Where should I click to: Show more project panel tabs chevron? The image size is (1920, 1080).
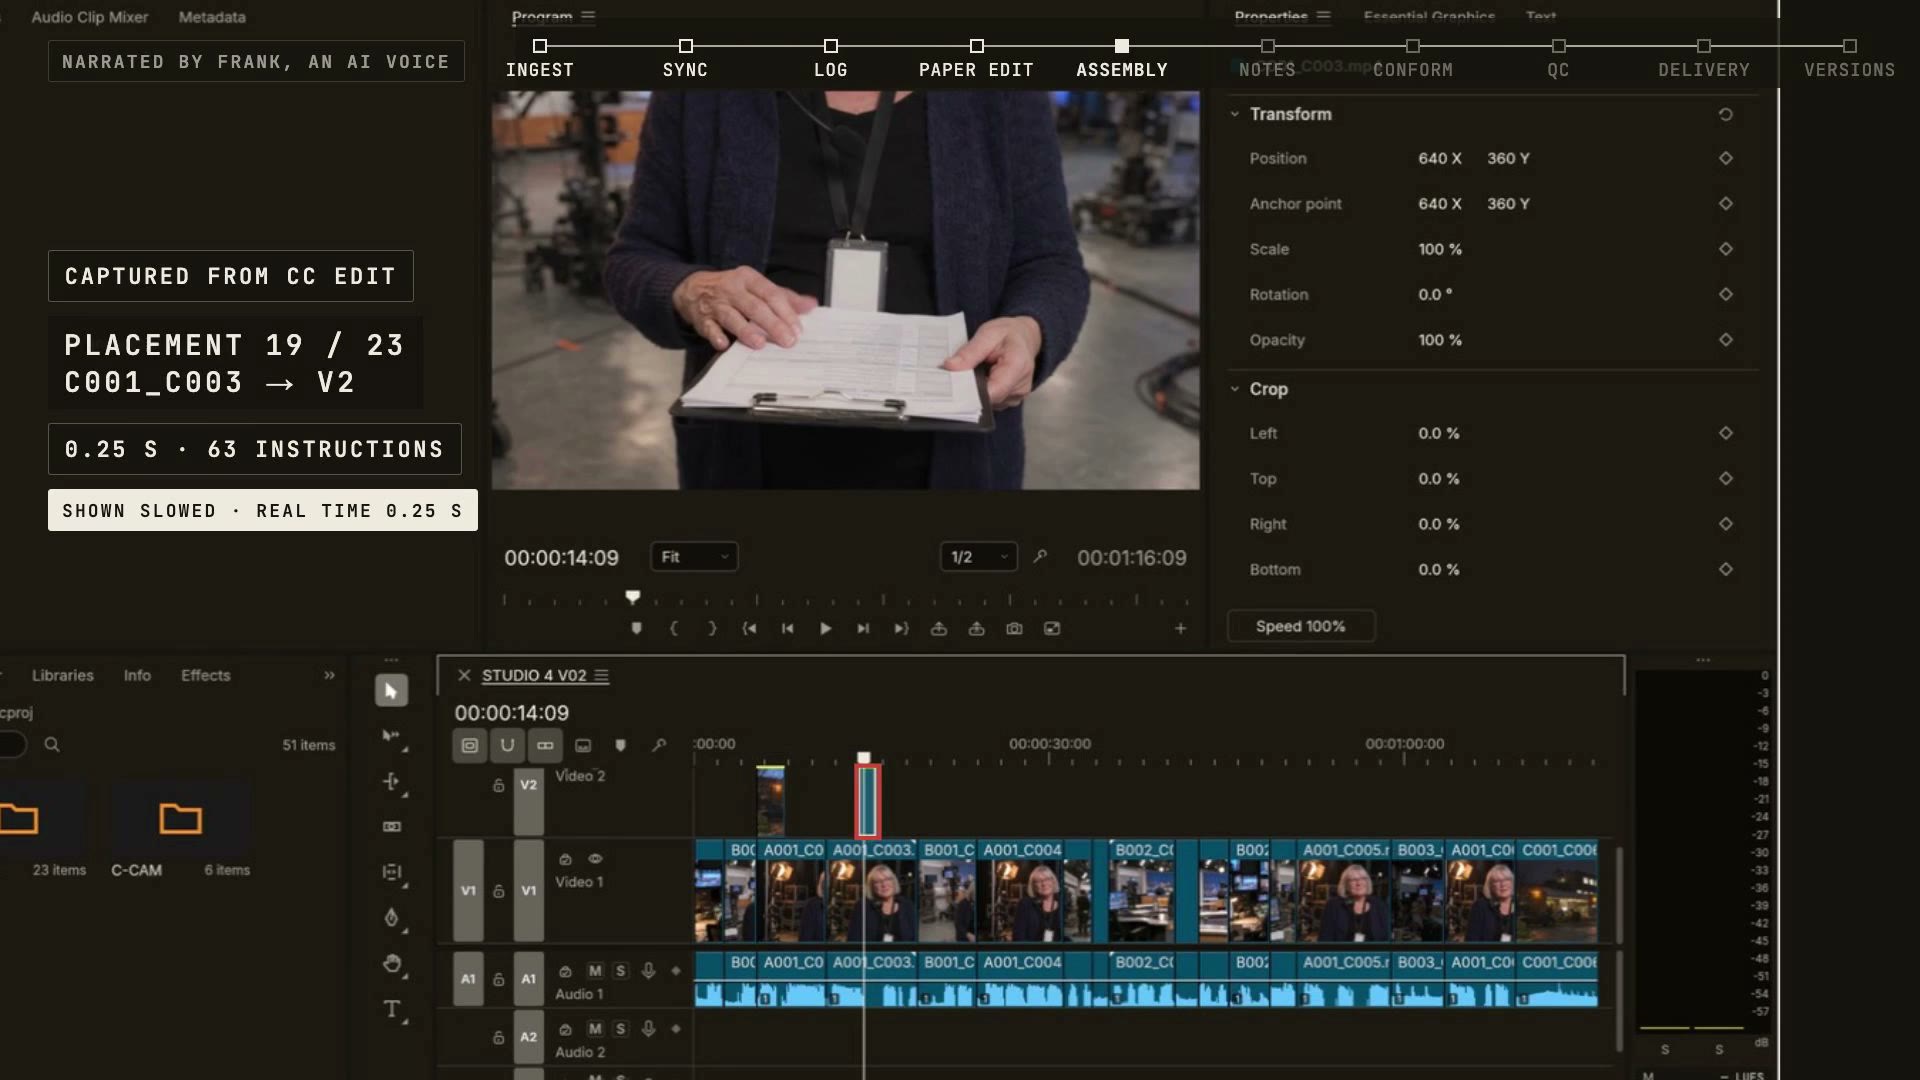coord(329,676)
